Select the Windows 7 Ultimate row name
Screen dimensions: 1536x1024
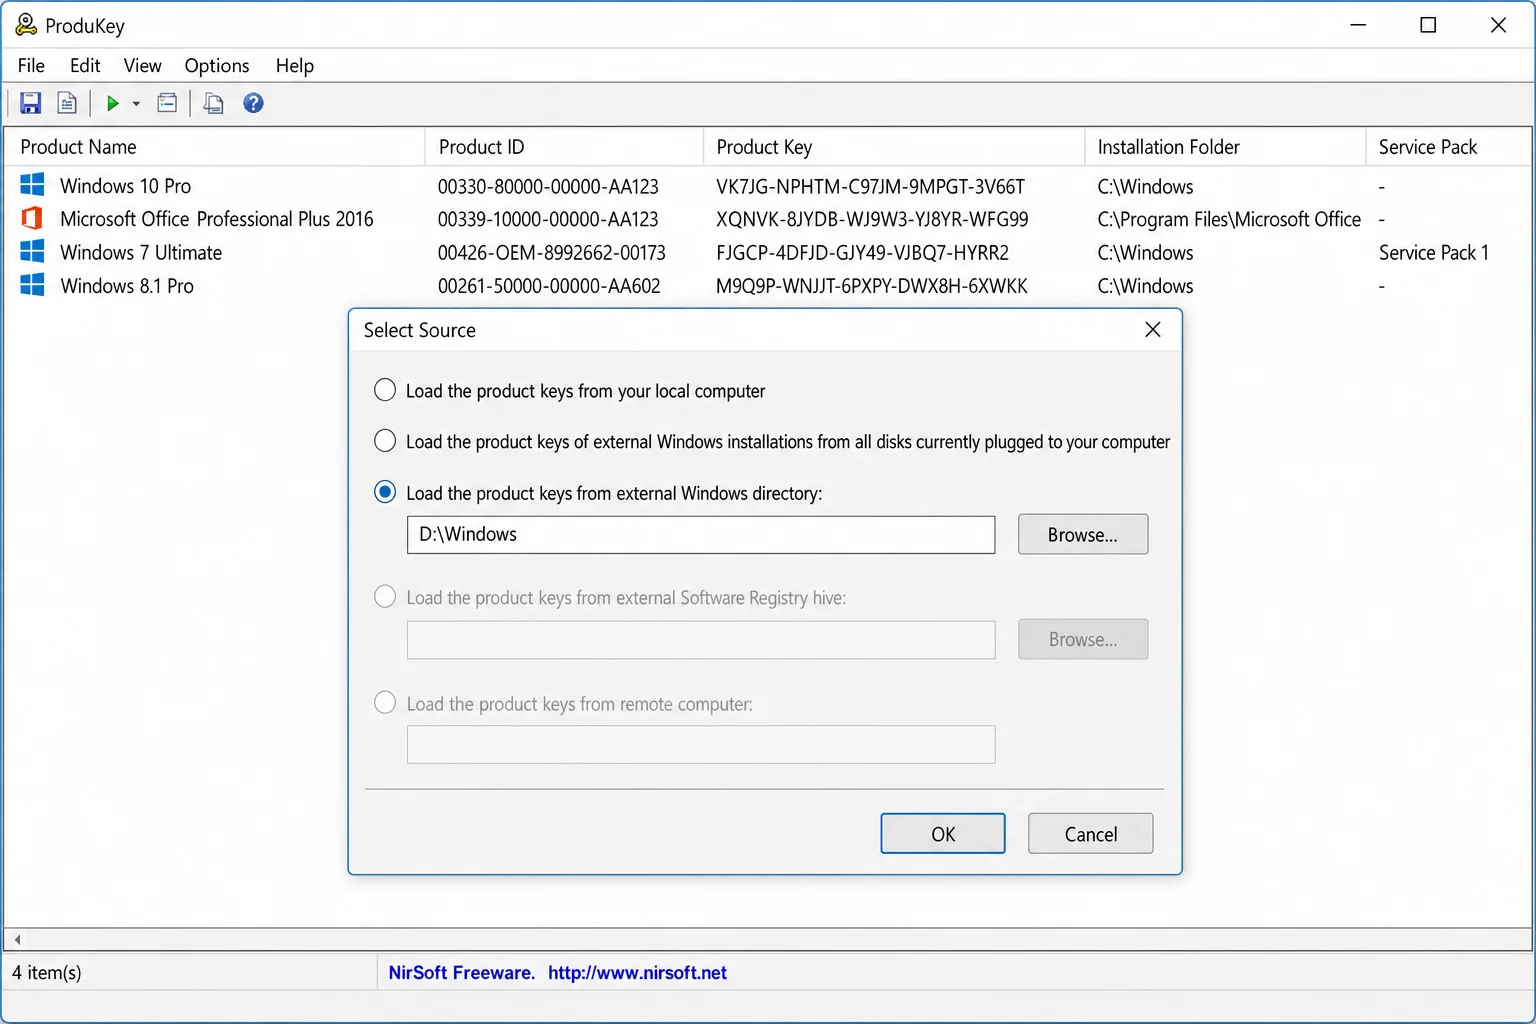(141, 252)
